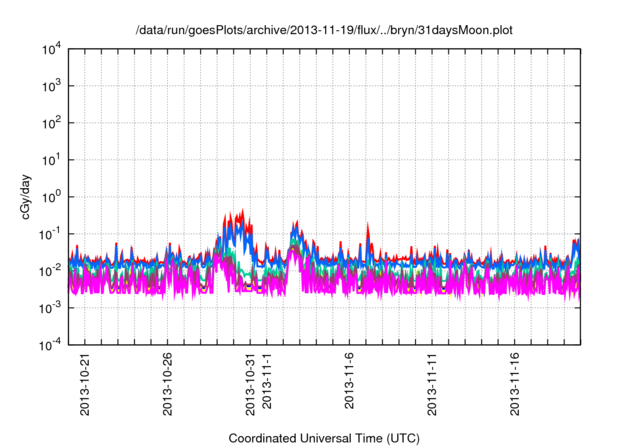The width and height of the screenshot is (640, 448).
Task: Click the 10^3 y-axis tick label
Action: coord(51,87)
